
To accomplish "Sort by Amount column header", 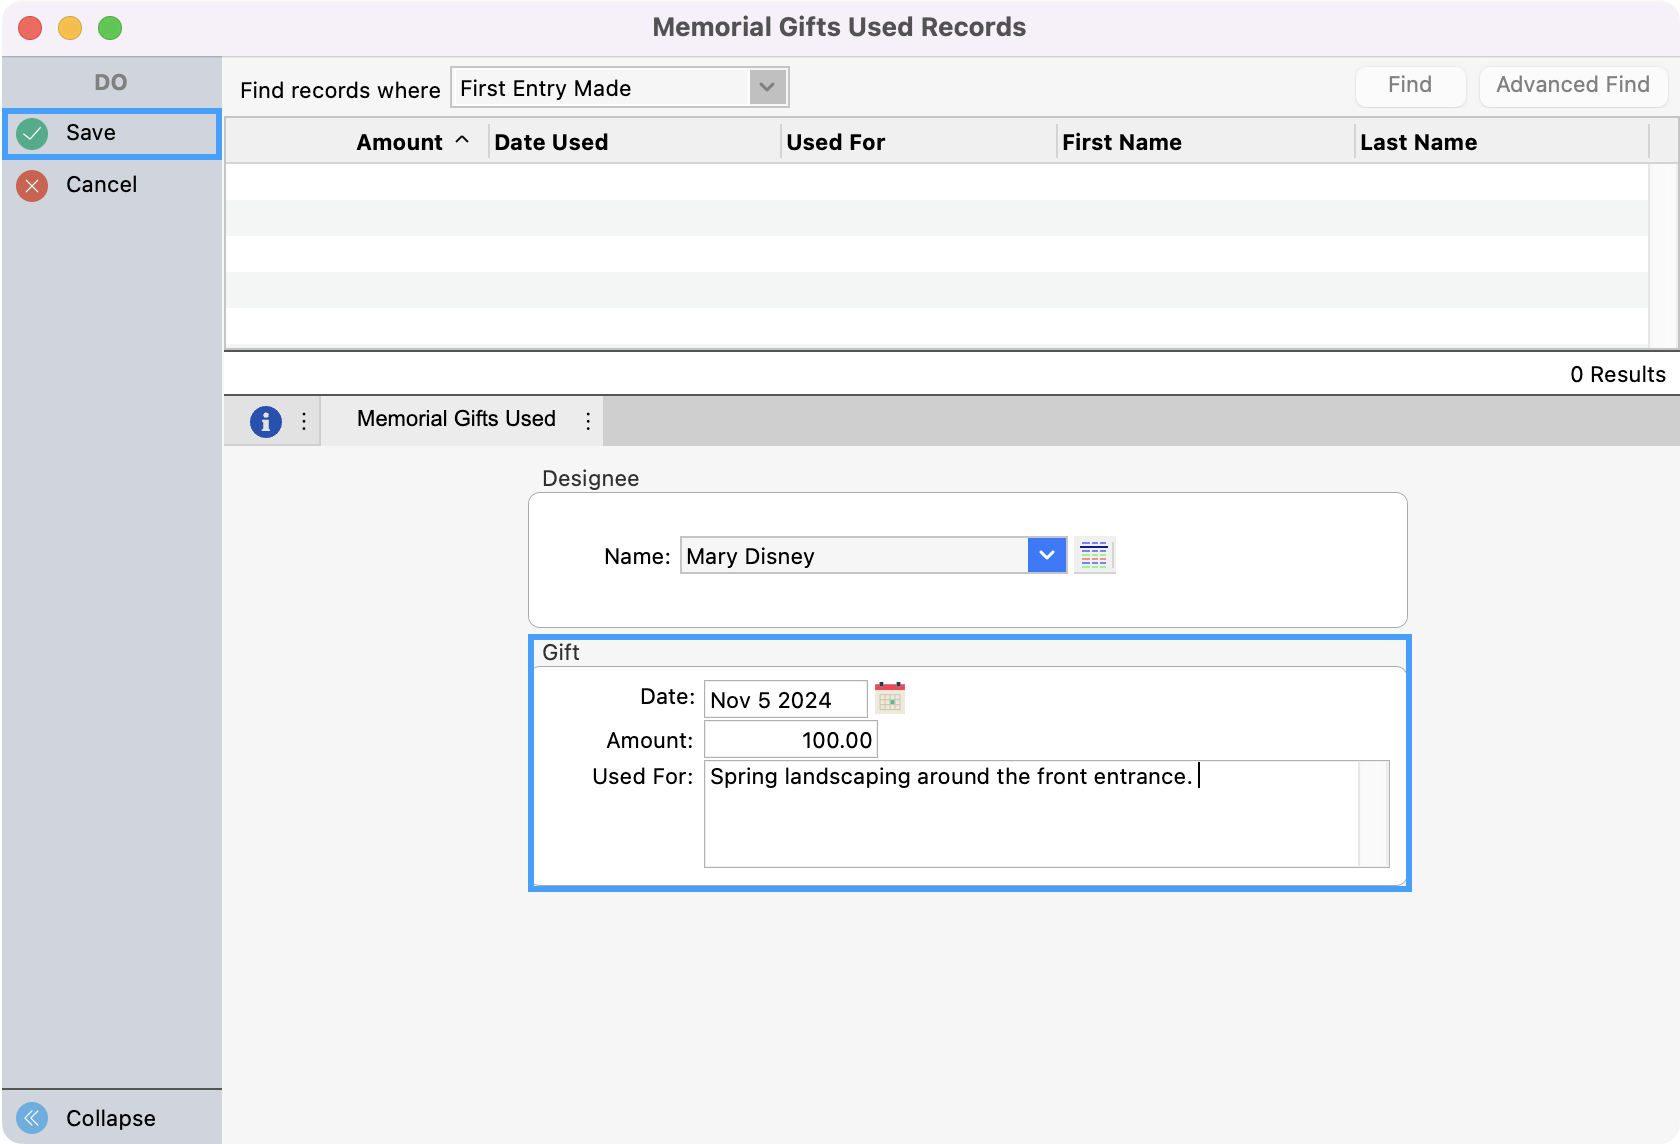I will coord(399,142).
